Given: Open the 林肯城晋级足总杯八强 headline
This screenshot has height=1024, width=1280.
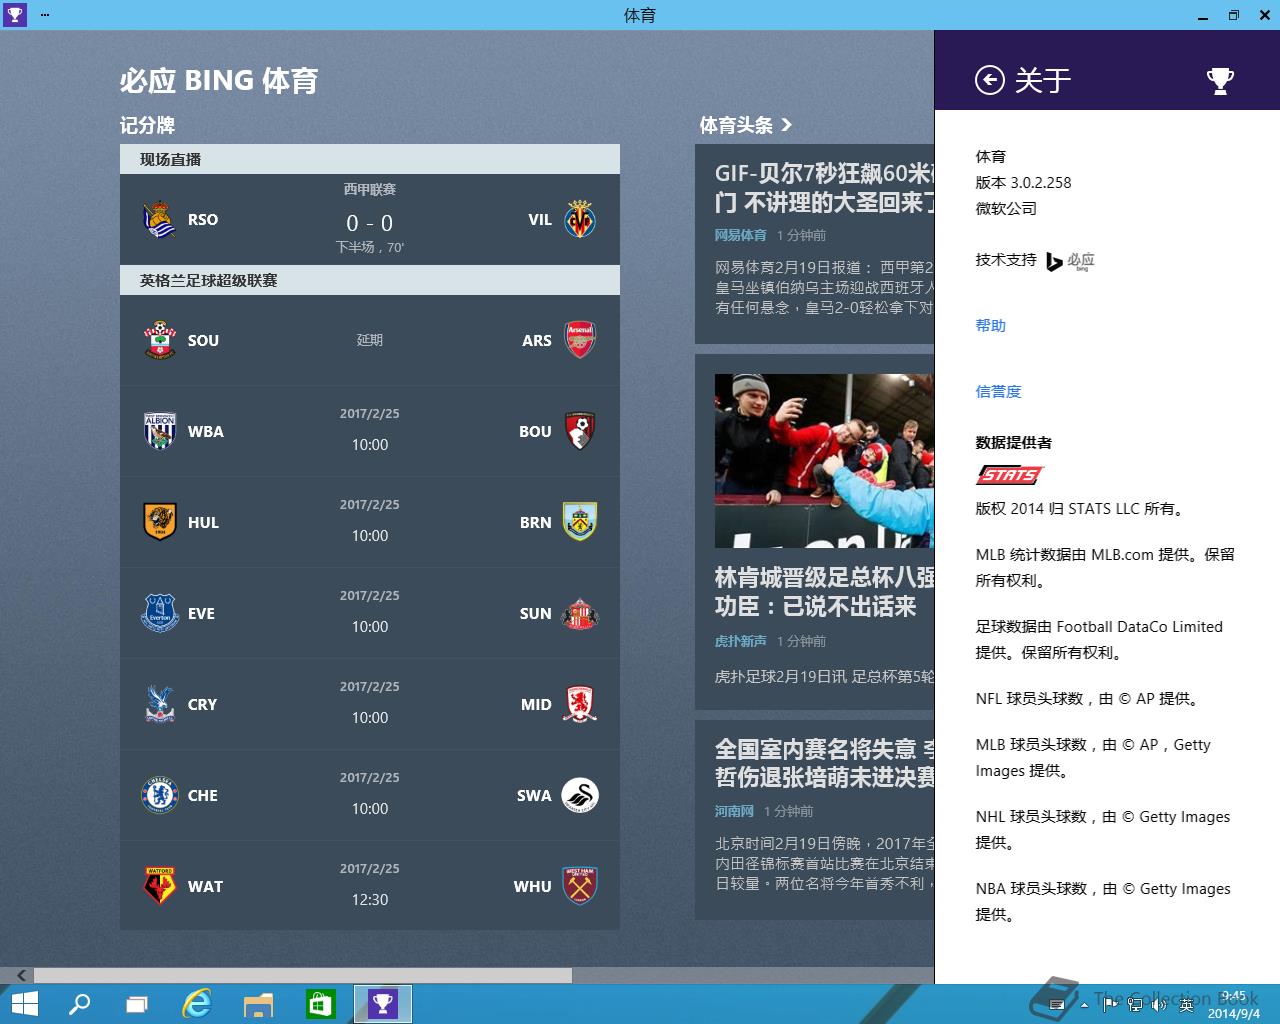Looking at the screenshot, I should (824, 592).
